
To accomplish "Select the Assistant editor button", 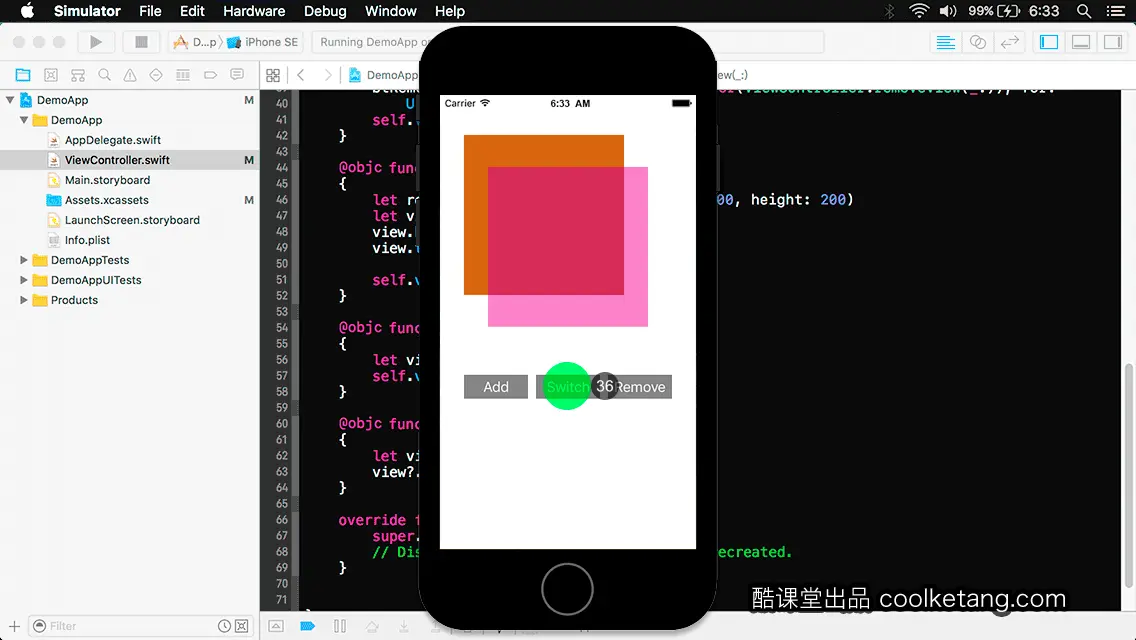I will (x=977, y=42).
